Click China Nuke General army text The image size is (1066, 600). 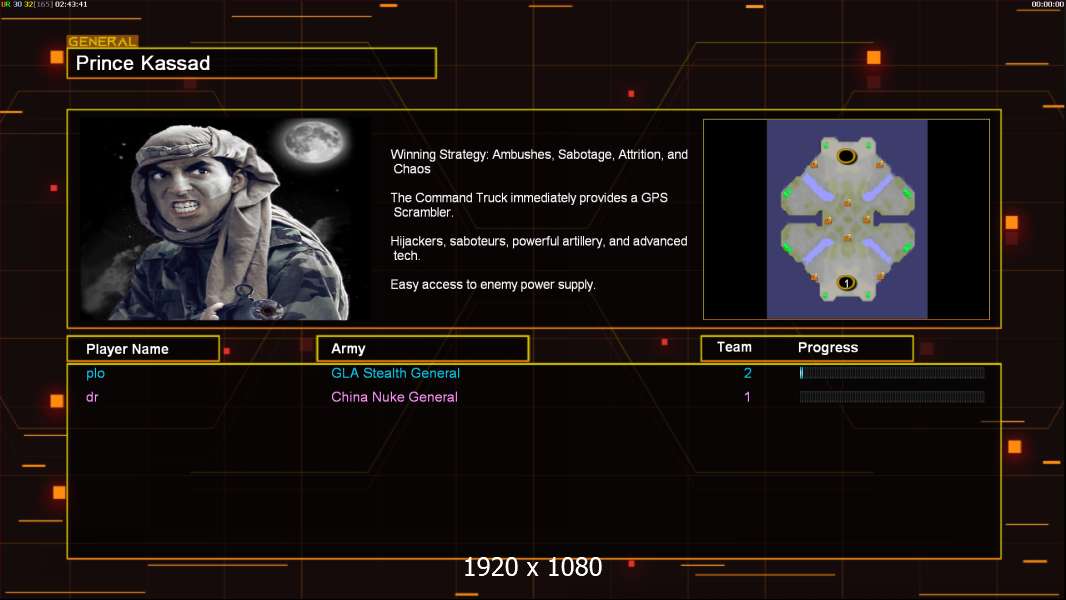pos(394,397)
